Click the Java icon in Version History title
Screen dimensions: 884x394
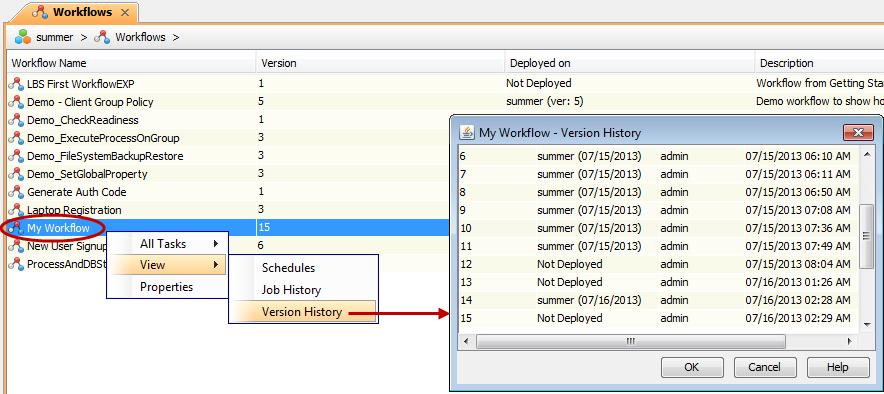click(467, 133)
